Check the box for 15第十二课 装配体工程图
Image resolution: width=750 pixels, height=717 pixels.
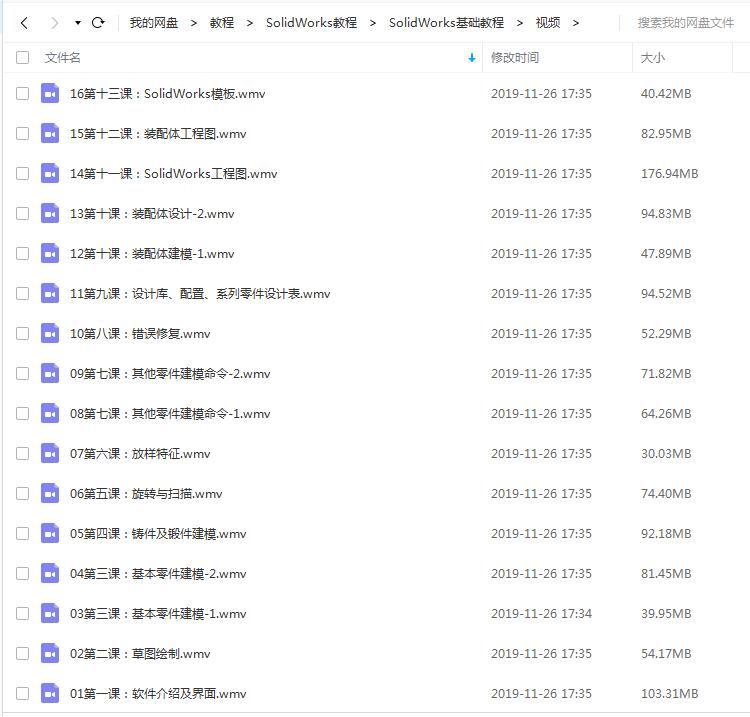tap(22, 133)
